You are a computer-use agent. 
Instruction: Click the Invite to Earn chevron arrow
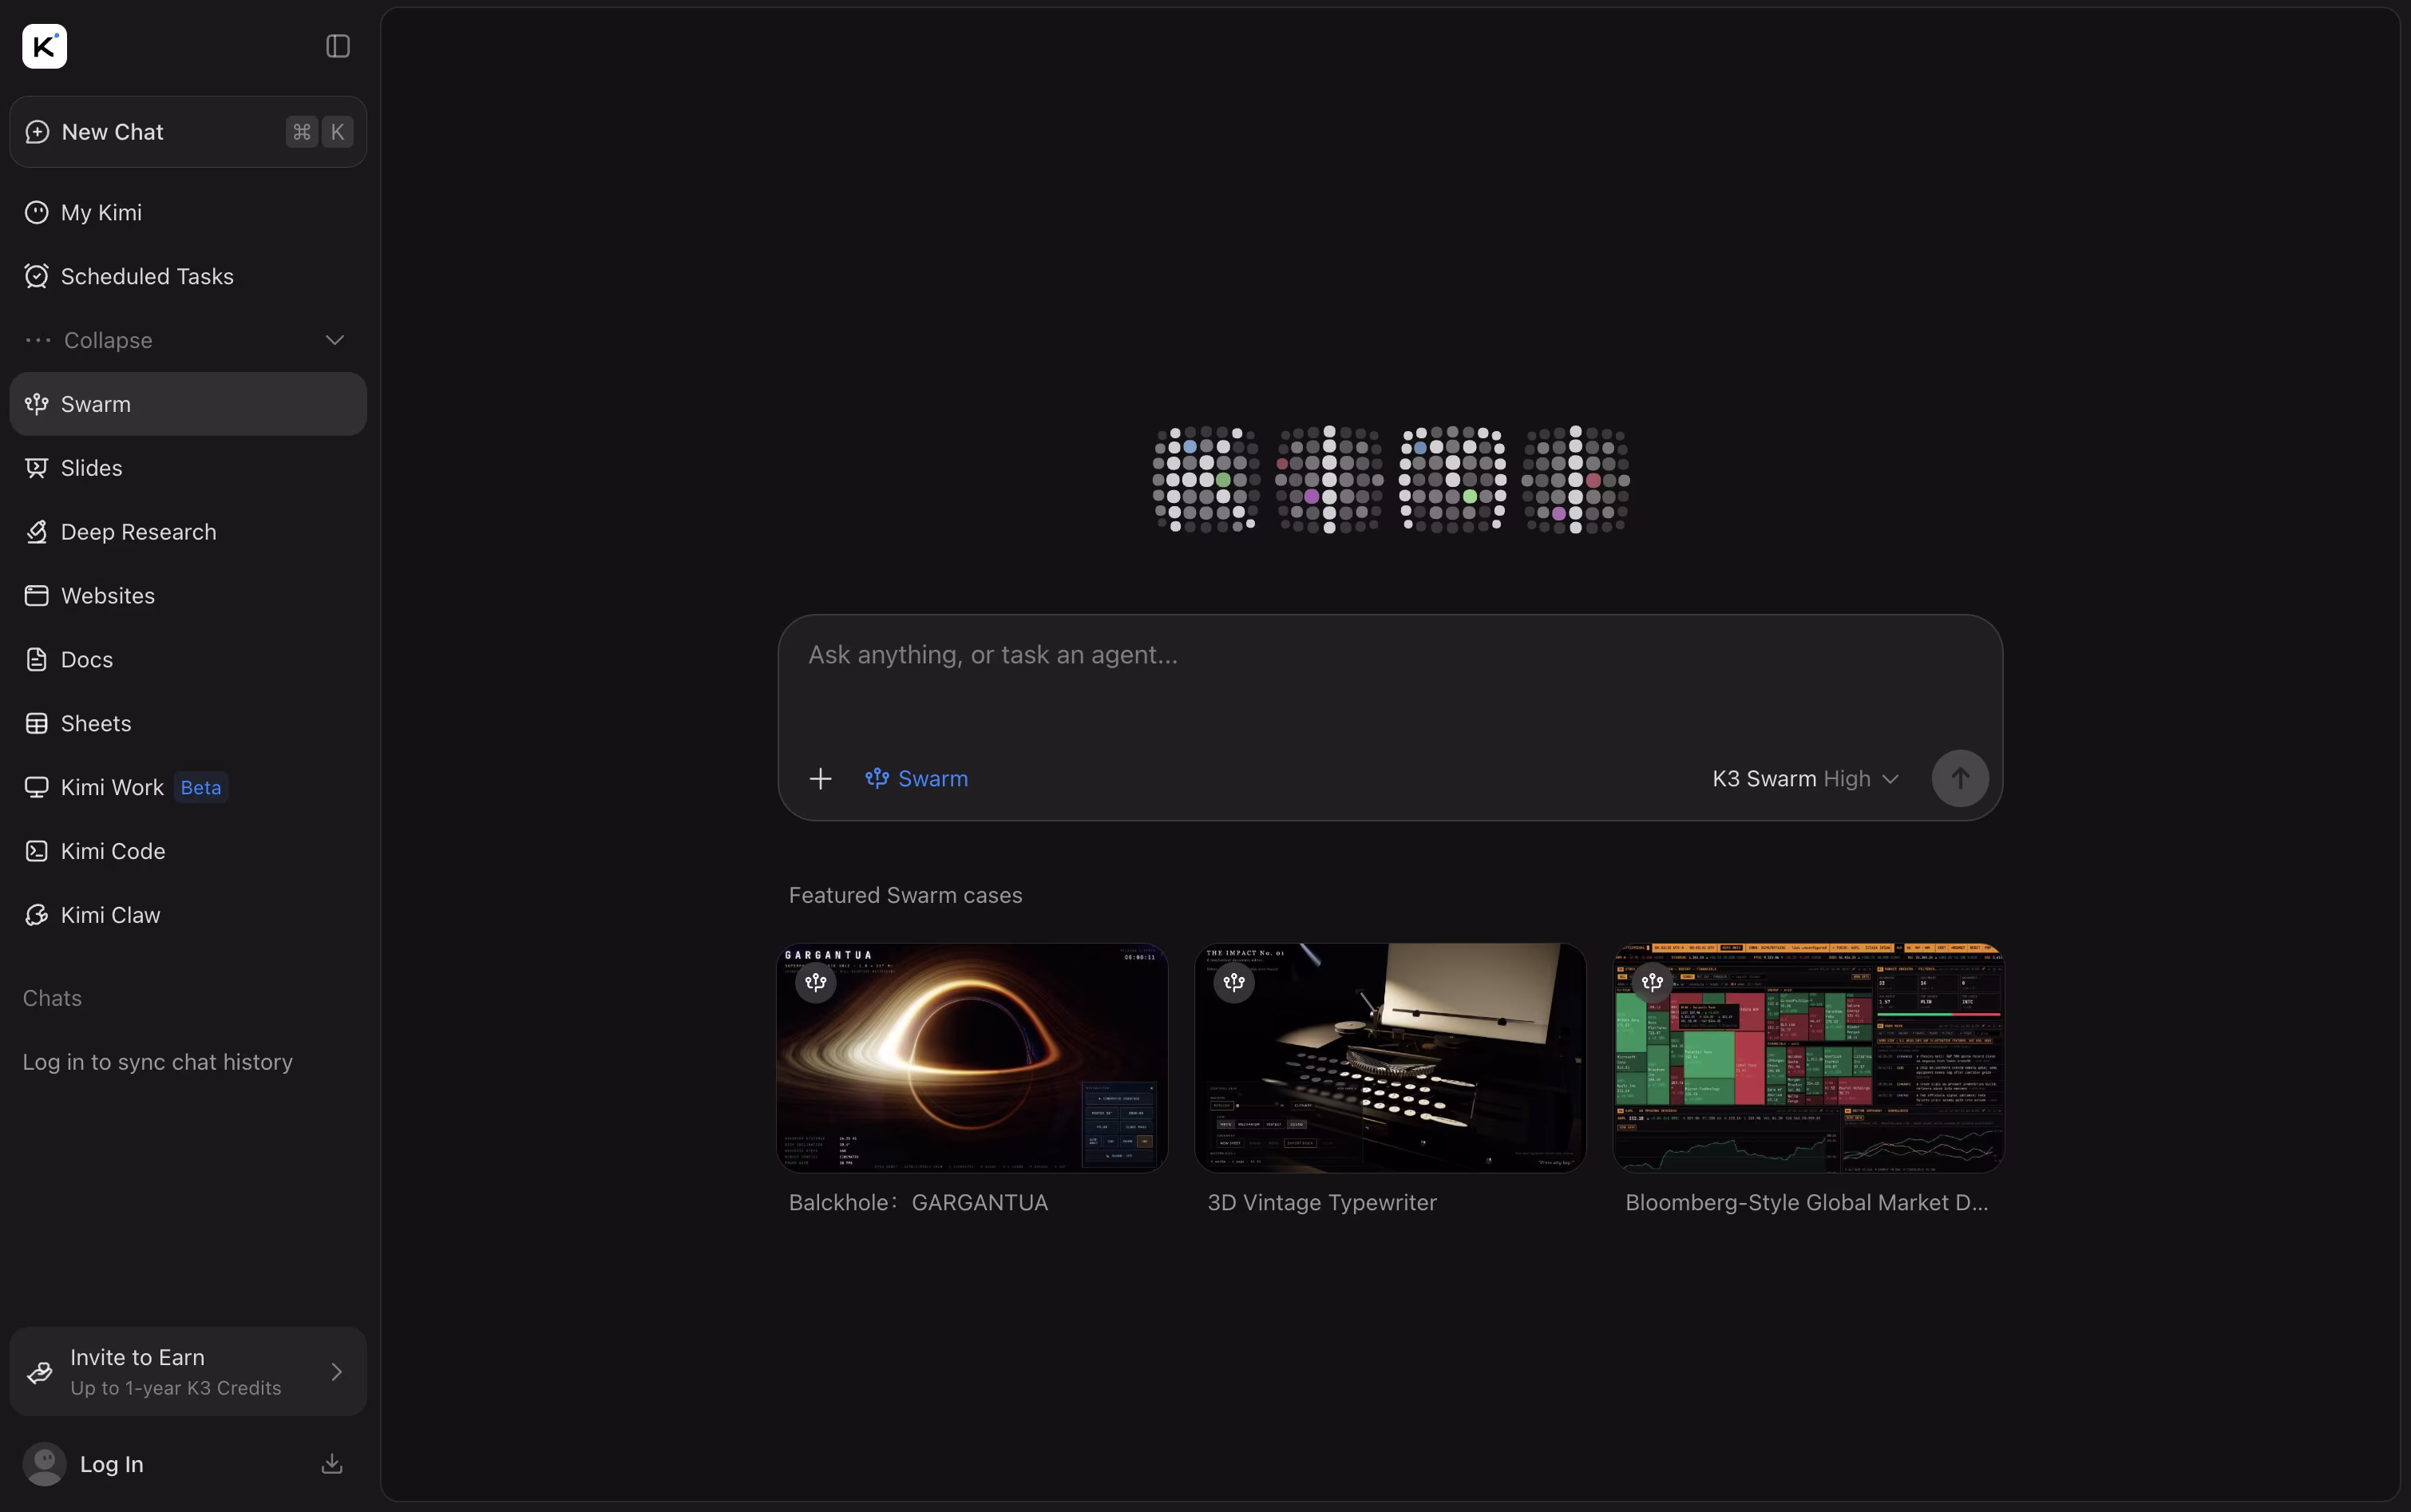point(336,1372)
